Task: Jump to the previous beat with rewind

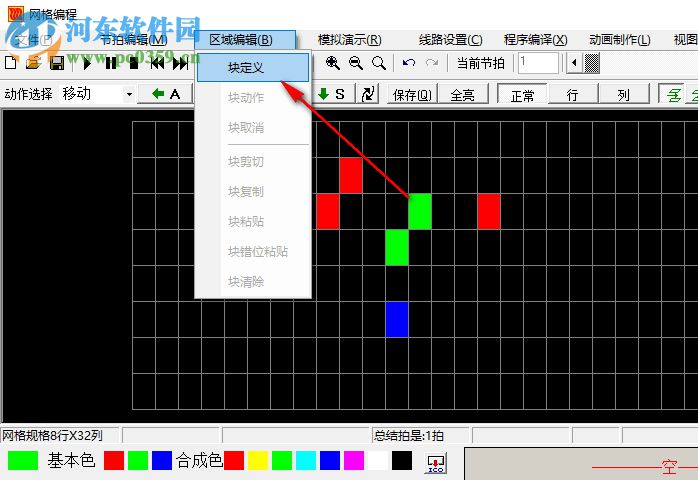Action: (x=157, y=63)
